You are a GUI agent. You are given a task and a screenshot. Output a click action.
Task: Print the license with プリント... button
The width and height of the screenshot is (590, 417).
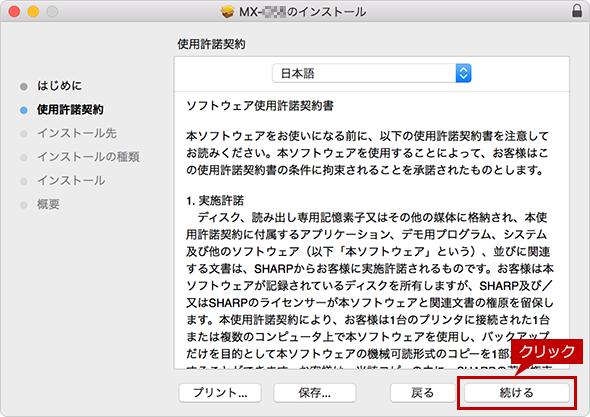[x=220, y=393]
